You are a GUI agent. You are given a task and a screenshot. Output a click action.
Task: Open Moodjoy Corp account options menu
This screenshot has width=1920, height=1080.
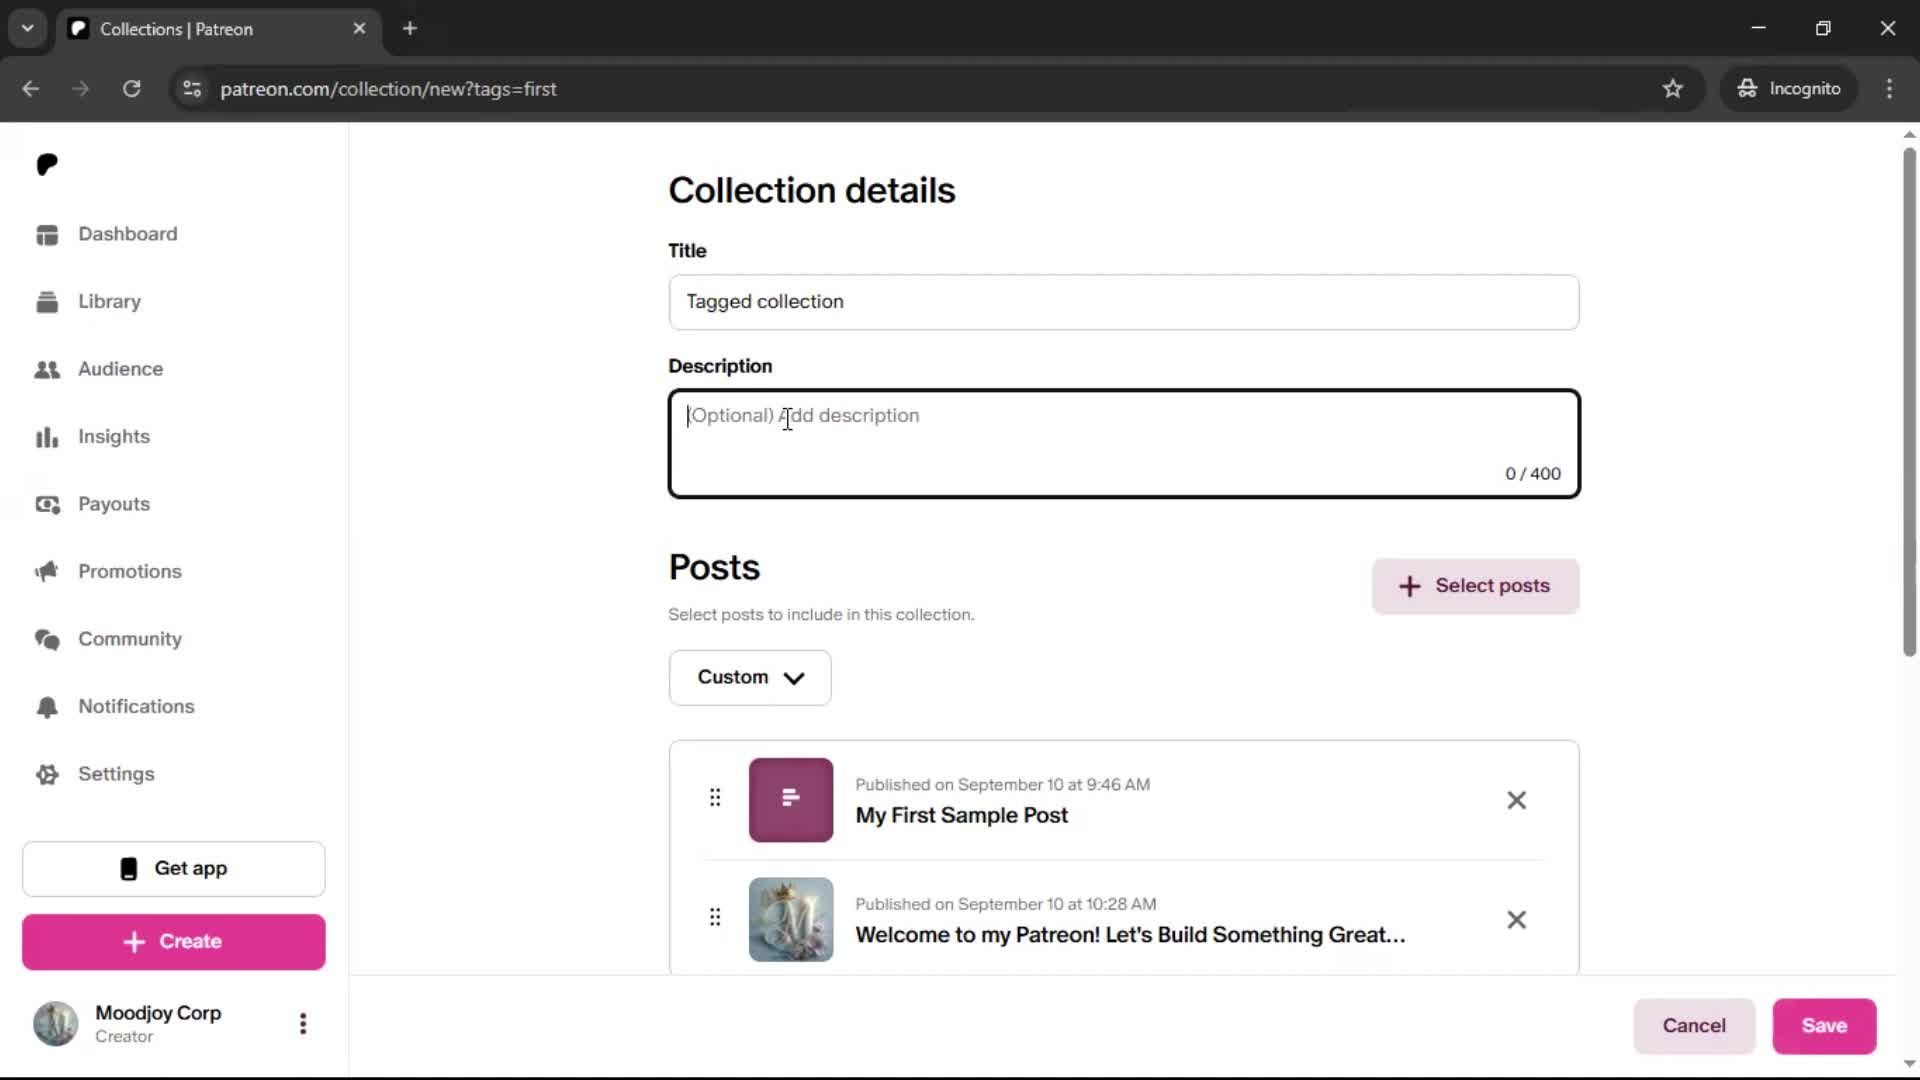click(x=303, y=1024)
